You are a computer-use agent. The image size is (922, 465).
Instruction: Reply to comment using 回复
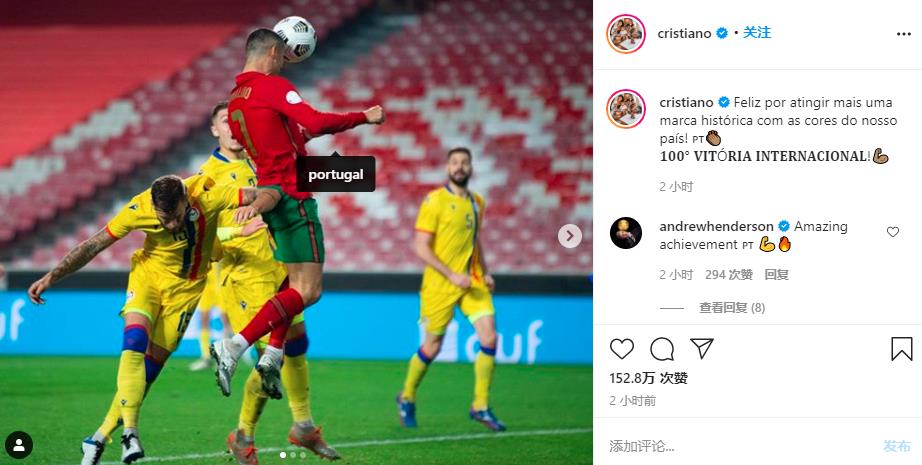point(776,275)
